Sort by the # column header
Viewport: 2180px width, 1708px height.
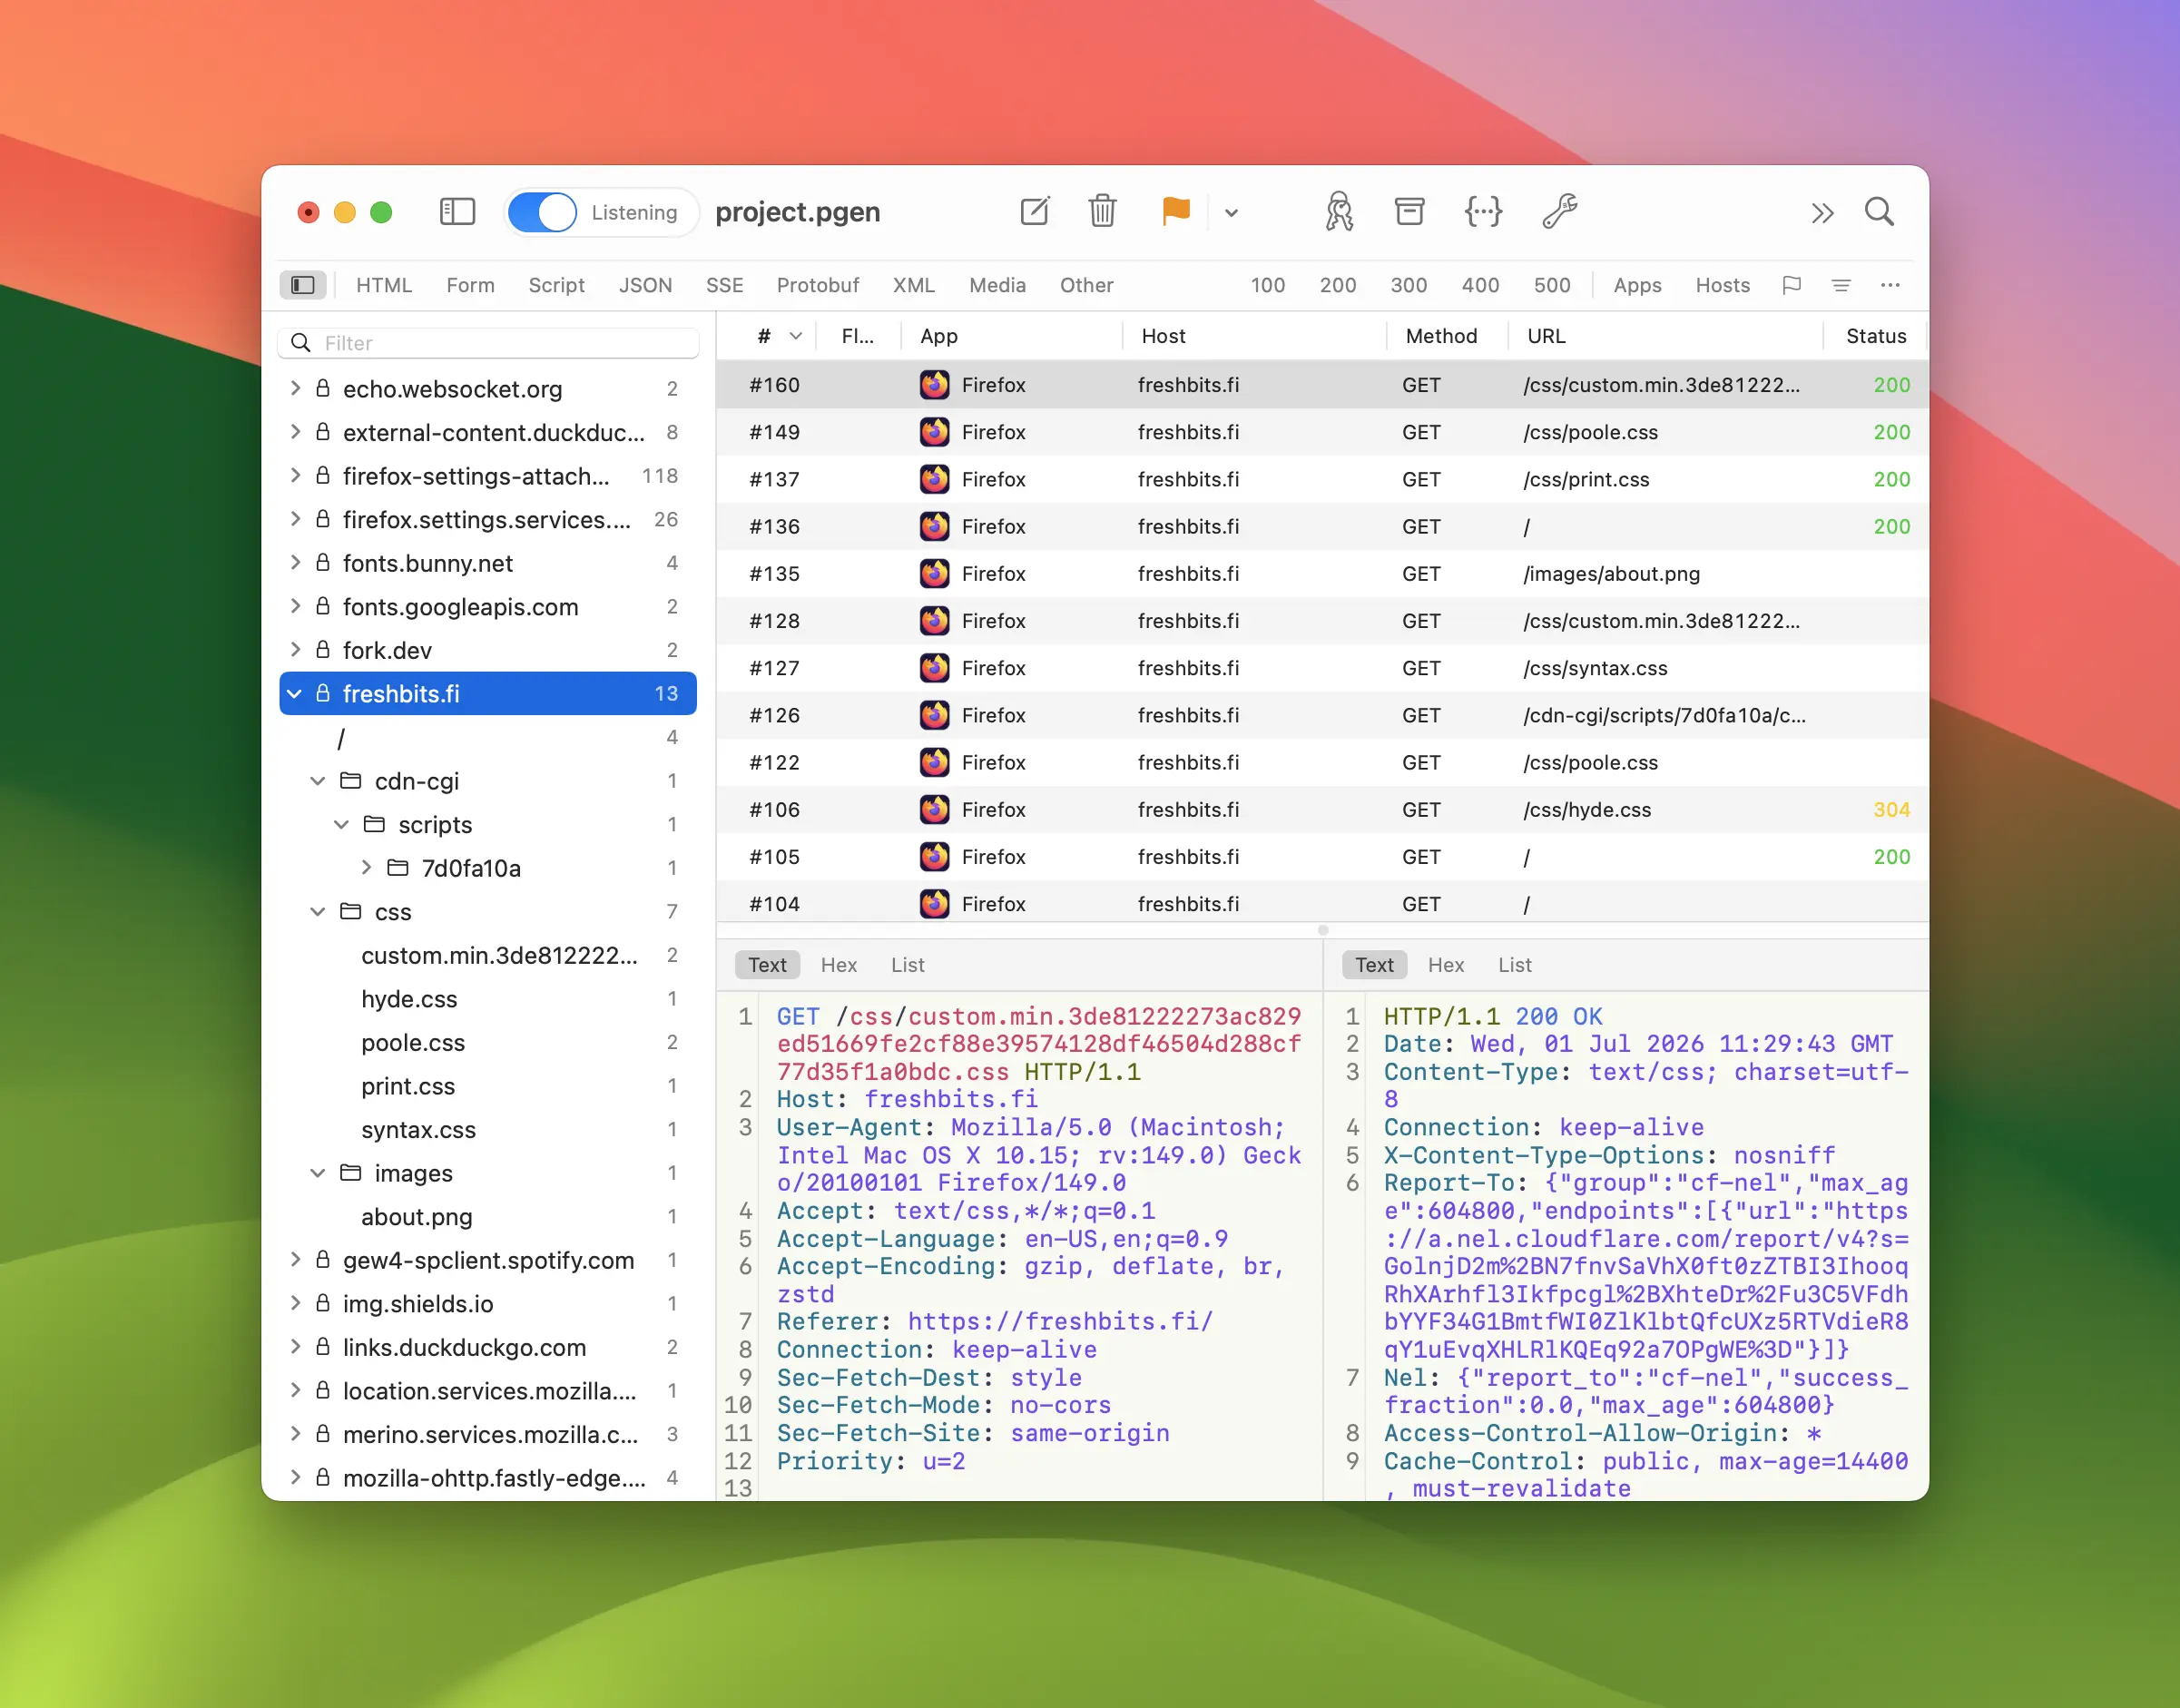coord(768,336)
